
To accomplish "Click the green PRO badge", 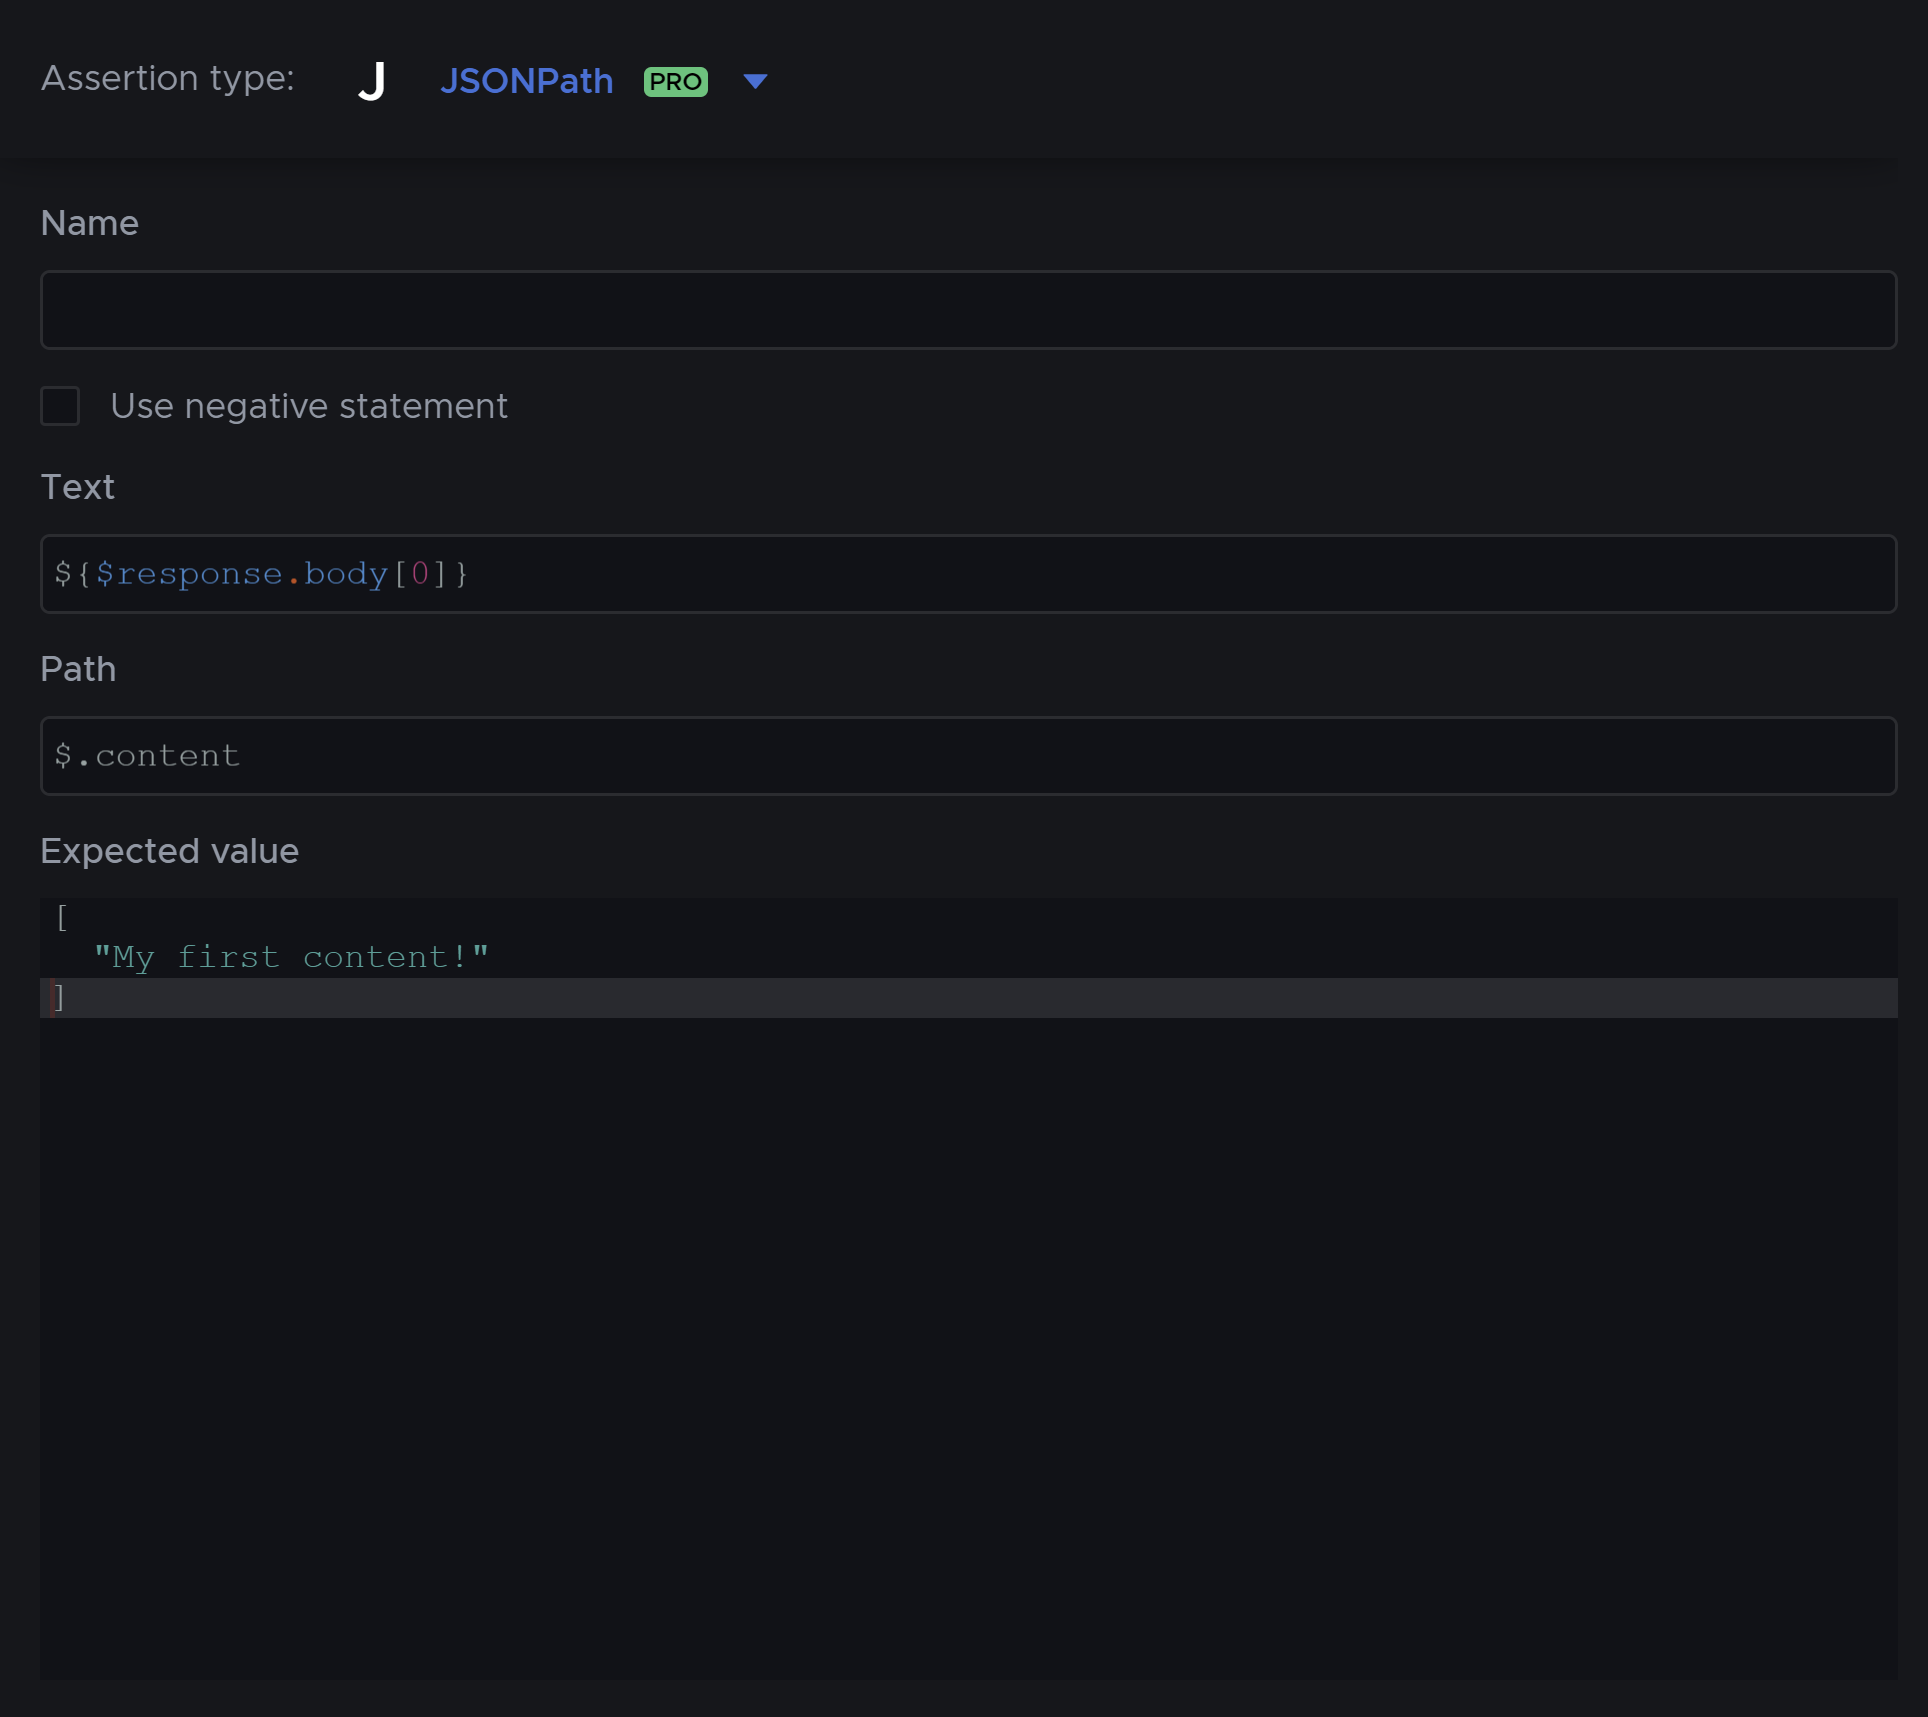I will (x=675, y=82).
